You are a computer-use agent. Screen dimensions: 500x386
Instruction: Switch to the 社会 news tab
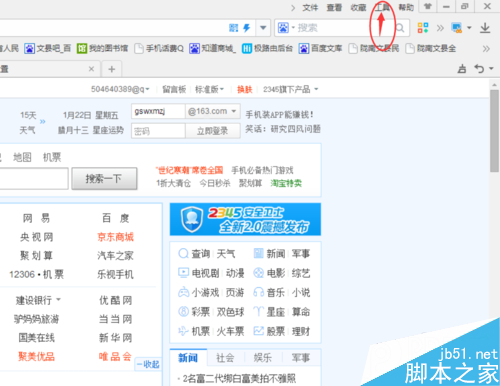(x=225, y=358)
